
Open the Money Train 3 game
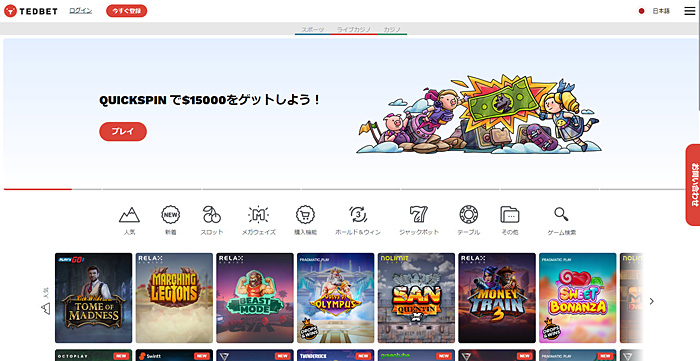(497, 298)
